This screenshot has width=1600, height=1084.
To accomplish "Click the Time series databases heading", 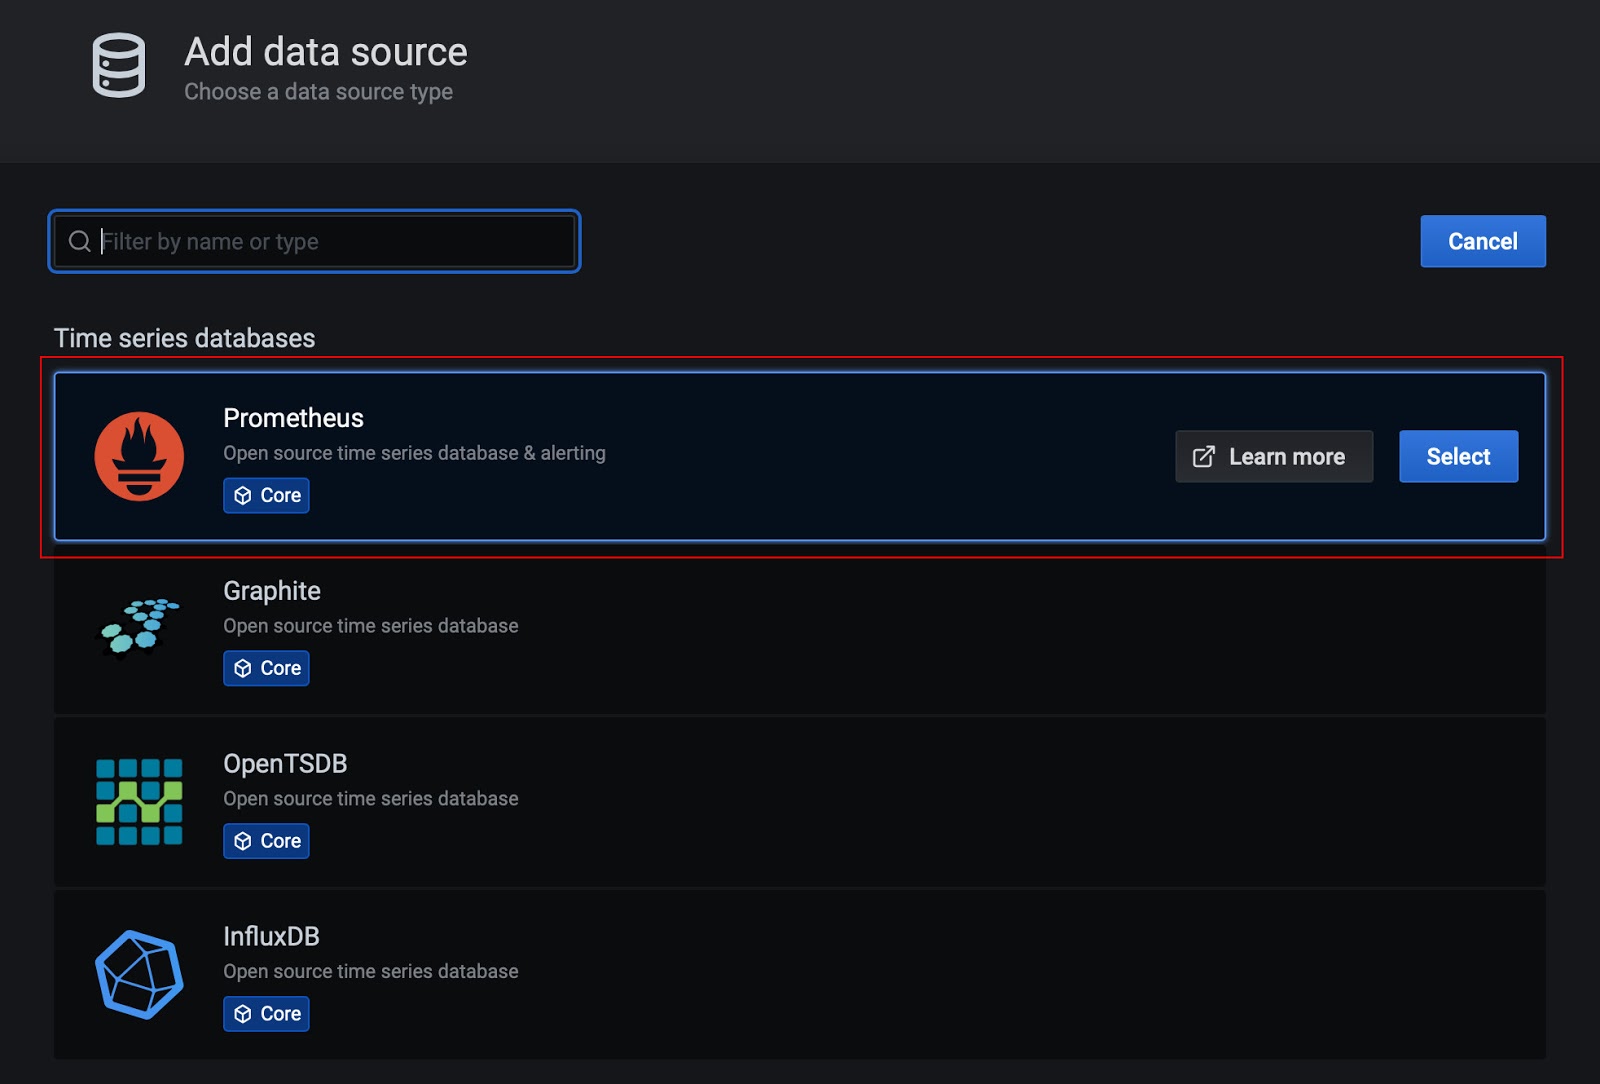I will [x=184, y=338].
